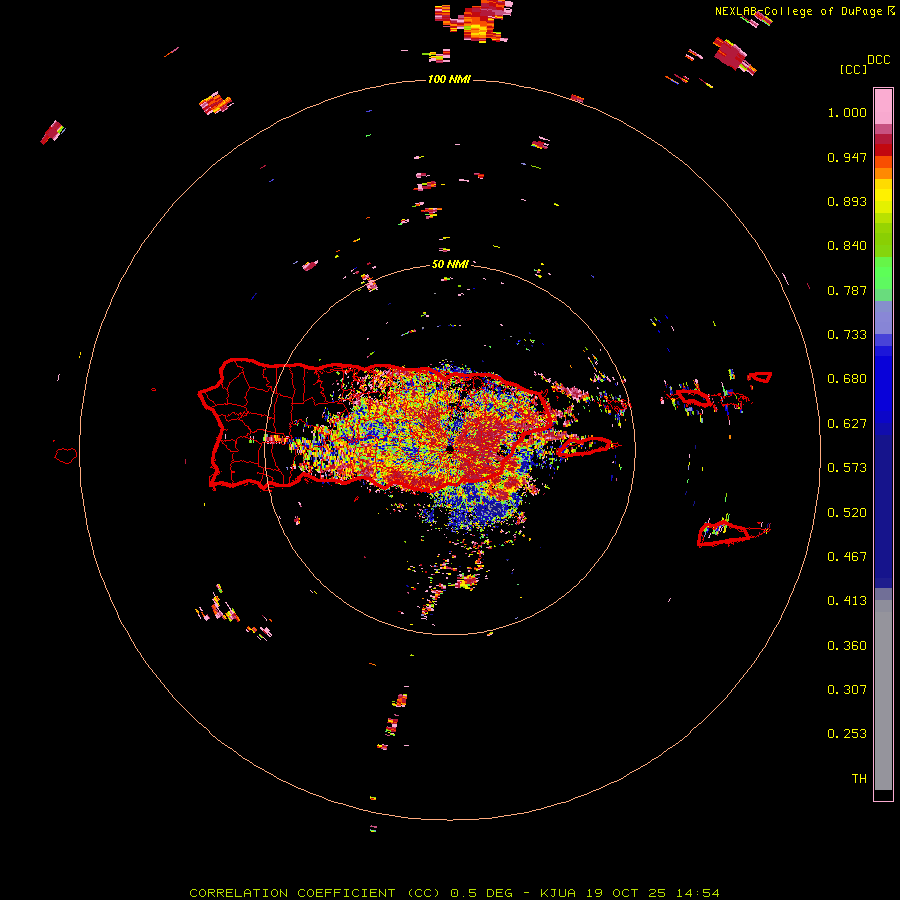Click the 0.947 scale value
Screen dimensions: 900x900
[x=847, y=157]
